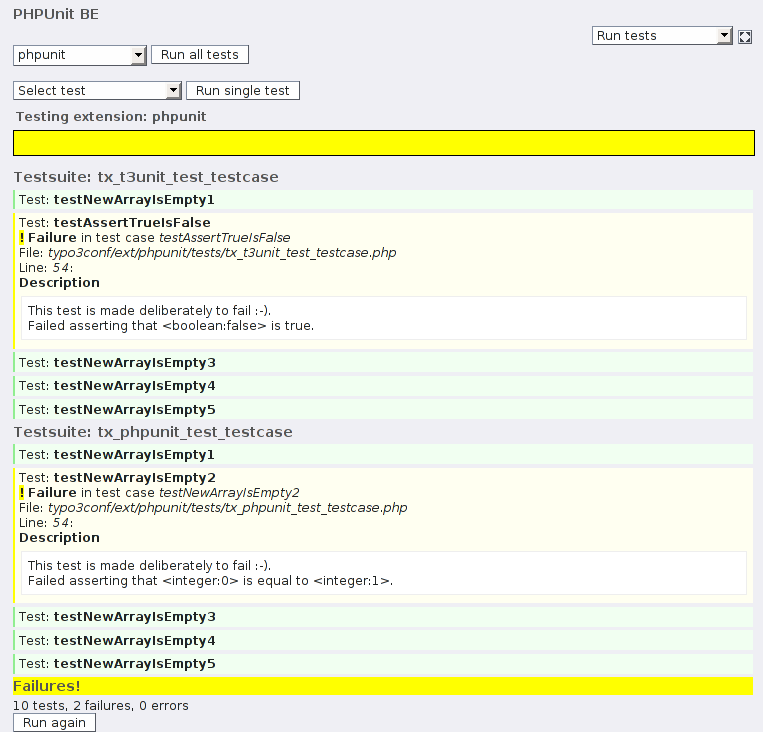Click the Run again button
The width and height of the screenshot is (763, 732).
pyautogui.click(x=54, y=723)
